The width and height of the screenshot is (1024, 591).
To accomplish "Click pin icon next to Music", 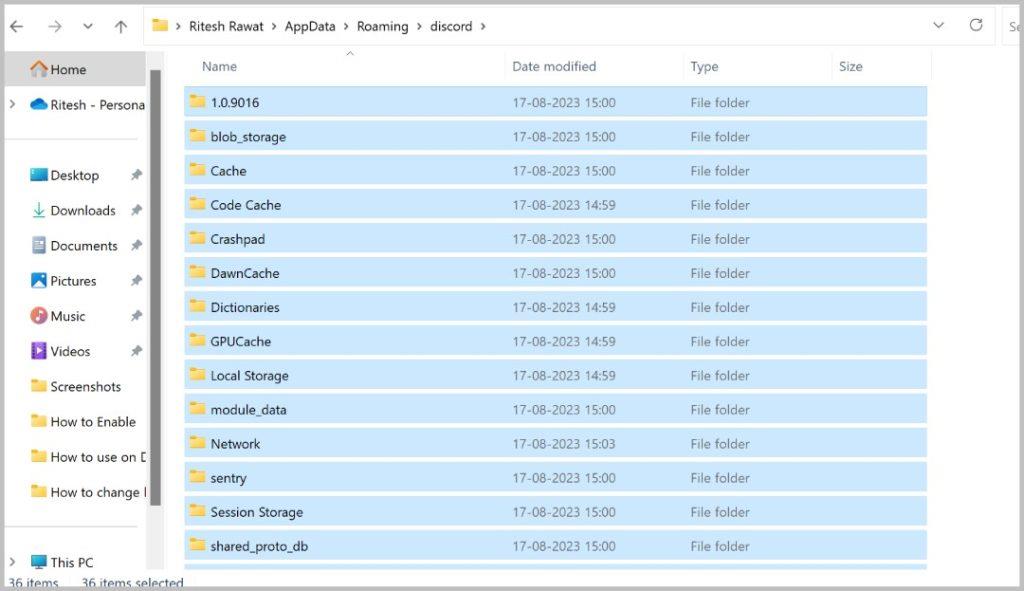I will [x=136, y=316].
